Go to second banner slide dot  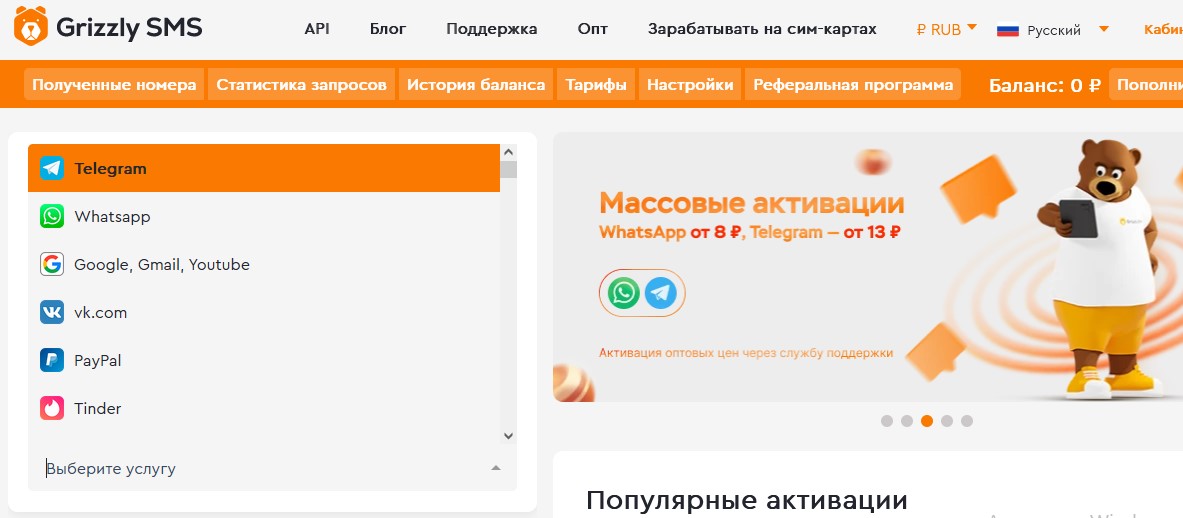click(x=907, y=421)
